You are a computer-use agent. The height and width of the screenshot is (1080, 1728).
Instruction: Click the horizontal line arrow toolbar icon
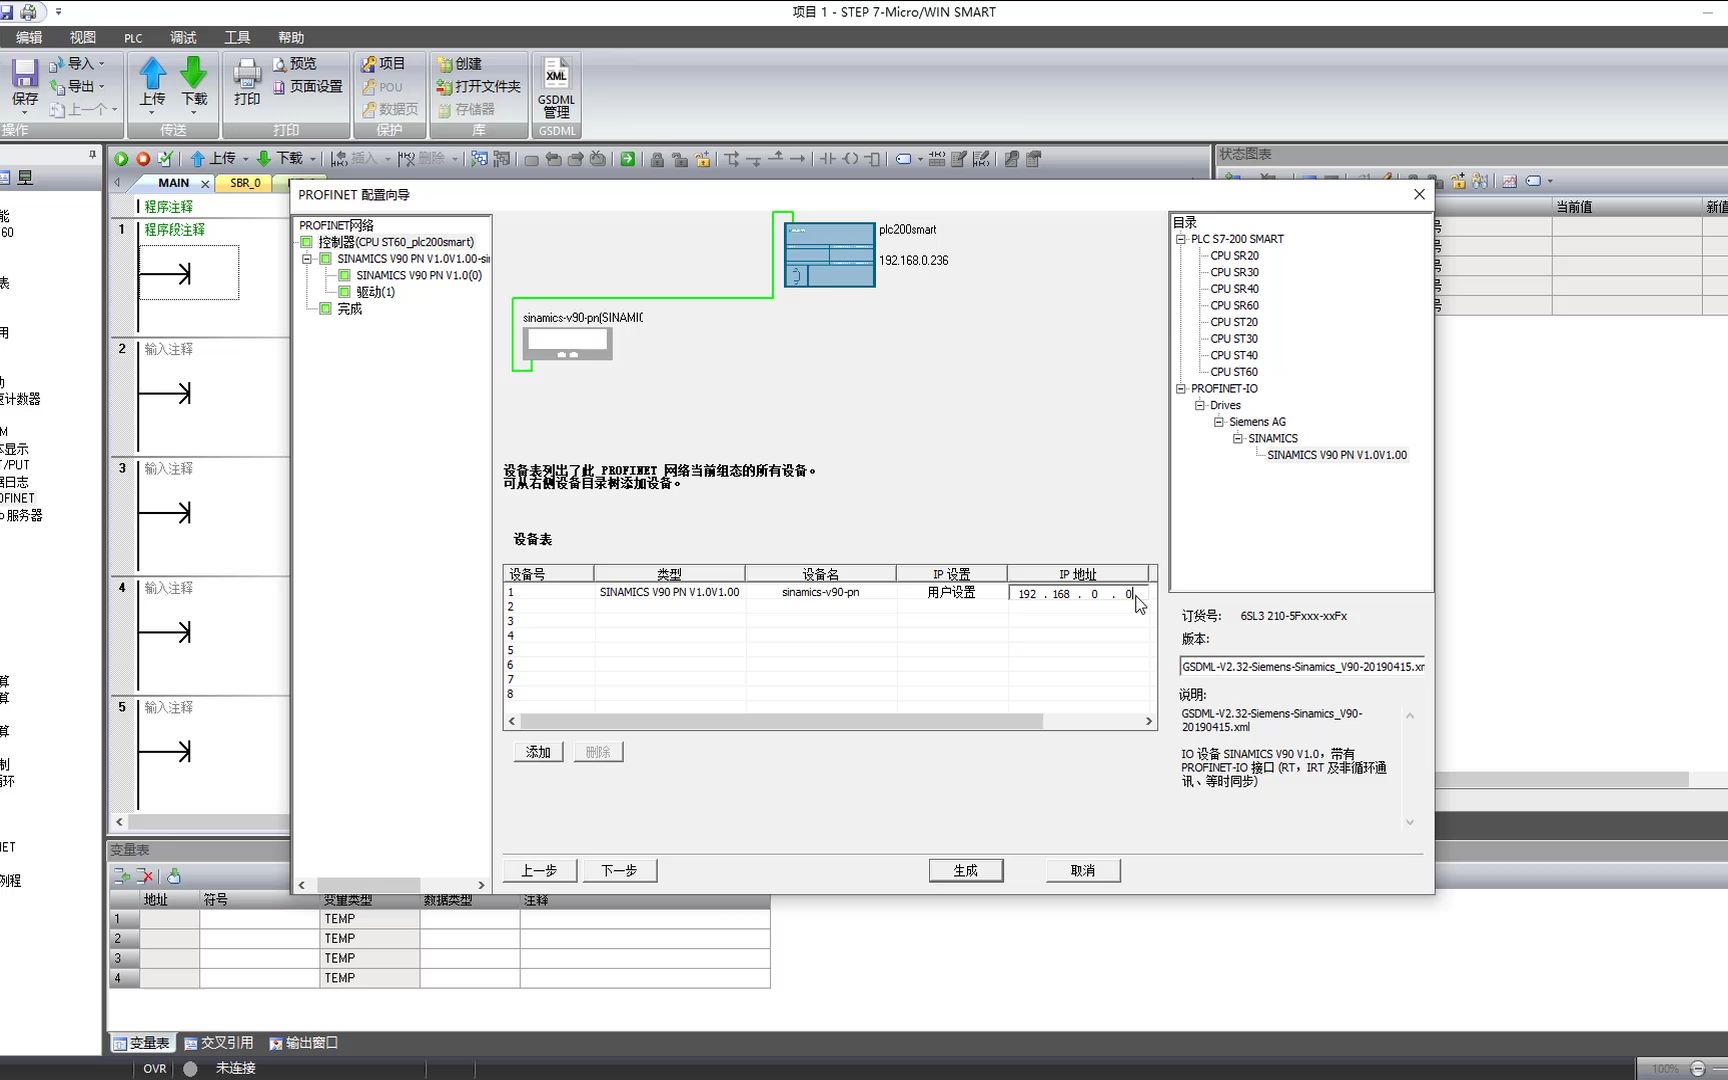click(797, 158)
